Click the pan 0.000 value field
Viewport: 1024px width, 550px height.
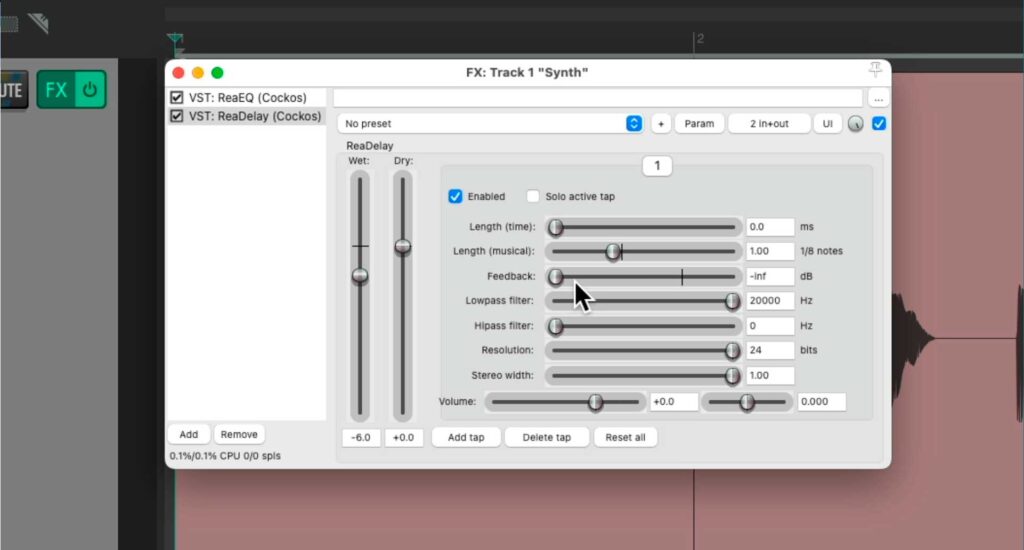(822, 402)
